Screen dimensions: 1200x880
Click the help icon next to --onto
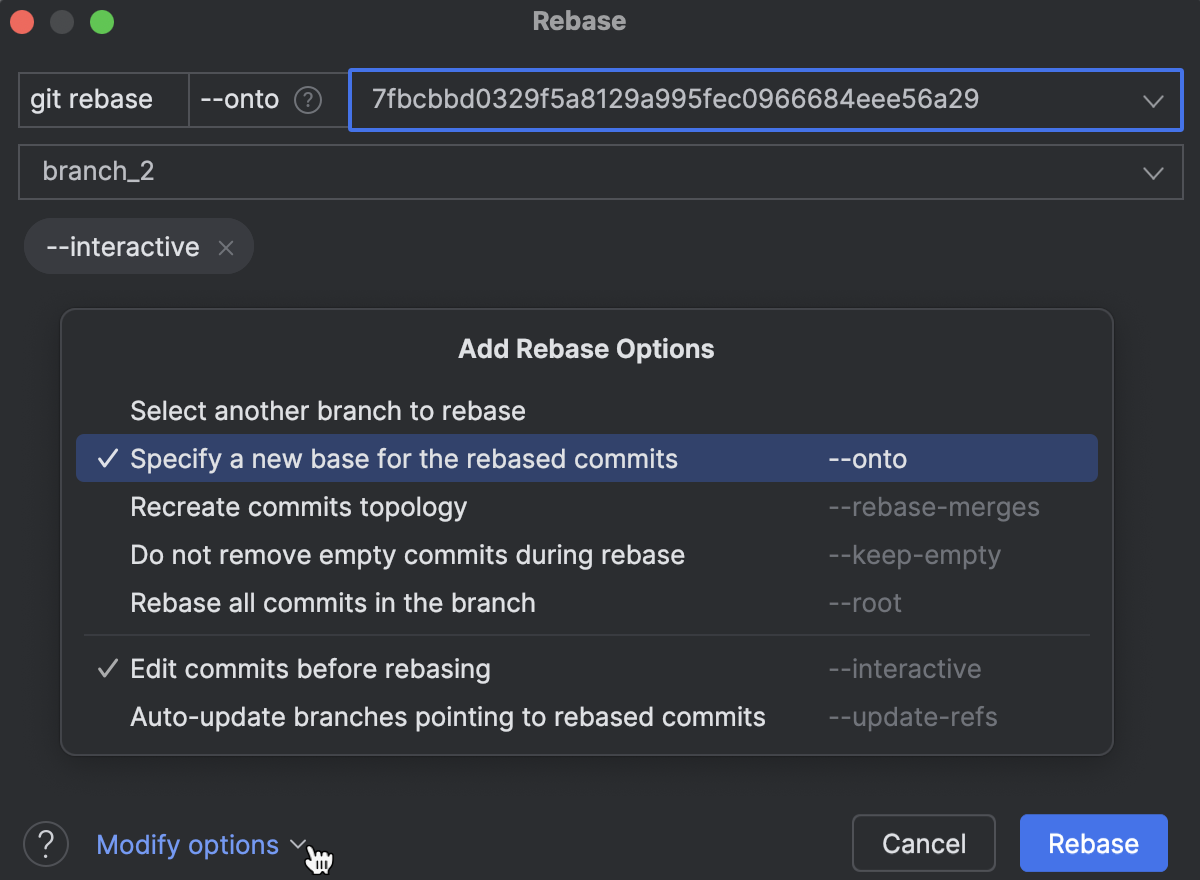click(310, 100)
